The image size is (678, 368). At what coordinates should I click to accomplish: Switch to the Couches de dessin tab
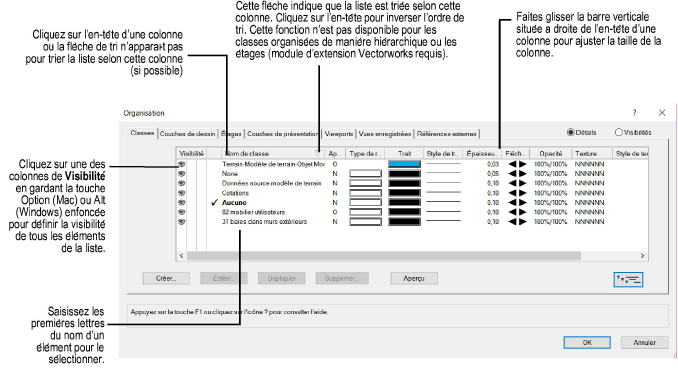pos(187,134)
